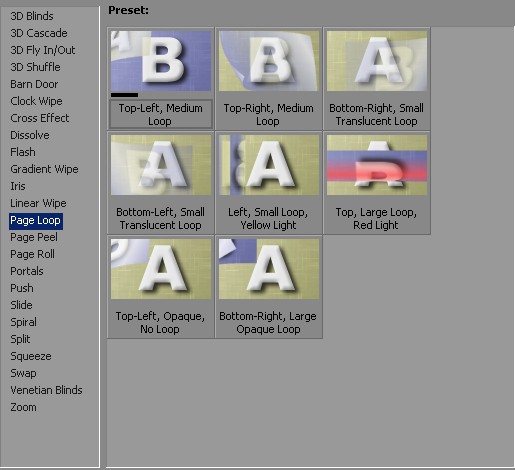The height and width of the screenshot is (470, 515).
Task: Choose the Top-Right, Medium Loop preset
Action: click(269, 79)
